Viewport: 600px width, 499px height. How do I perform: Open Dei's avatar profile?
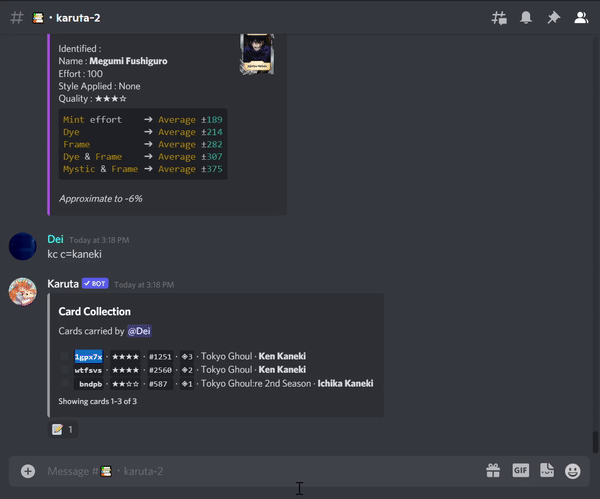(x=23, y=247)
